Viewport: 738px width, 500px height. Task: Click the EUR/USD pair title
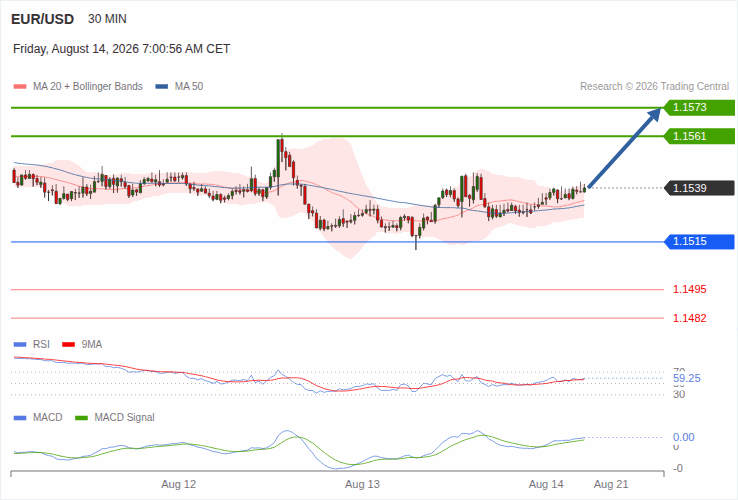42,19
